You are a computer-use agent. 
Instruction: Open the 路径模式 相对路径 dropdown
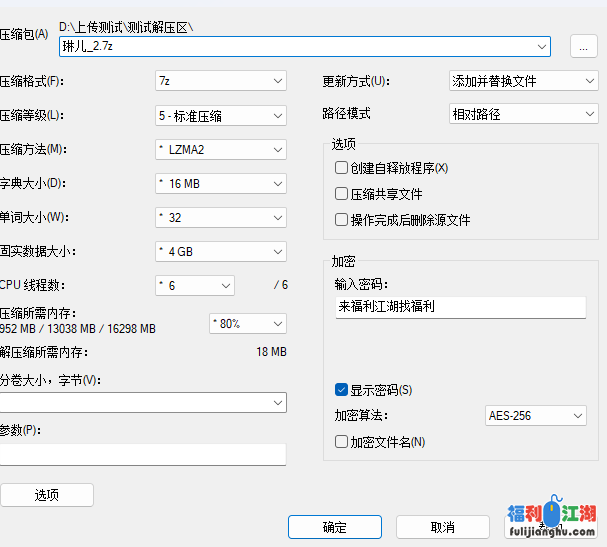[523, 114]
